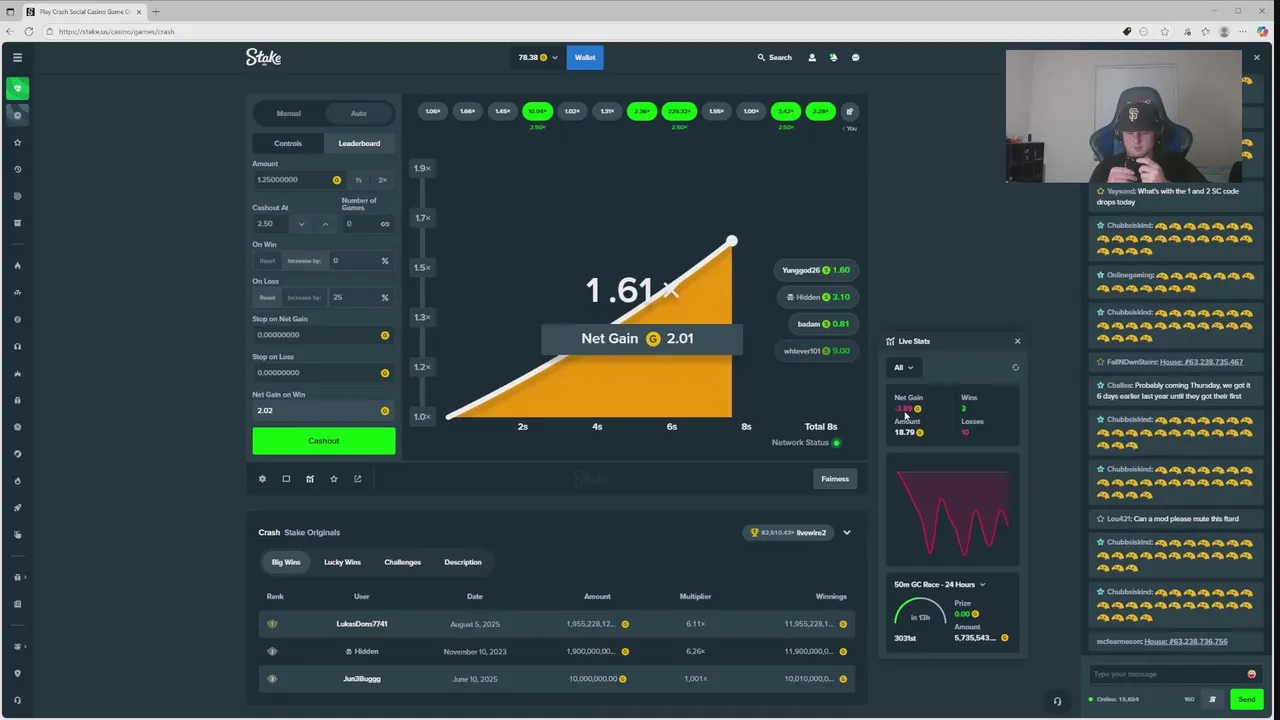1280x720 pixels.
Task: Switch to Auto betting mode
Action: point(359,113)
